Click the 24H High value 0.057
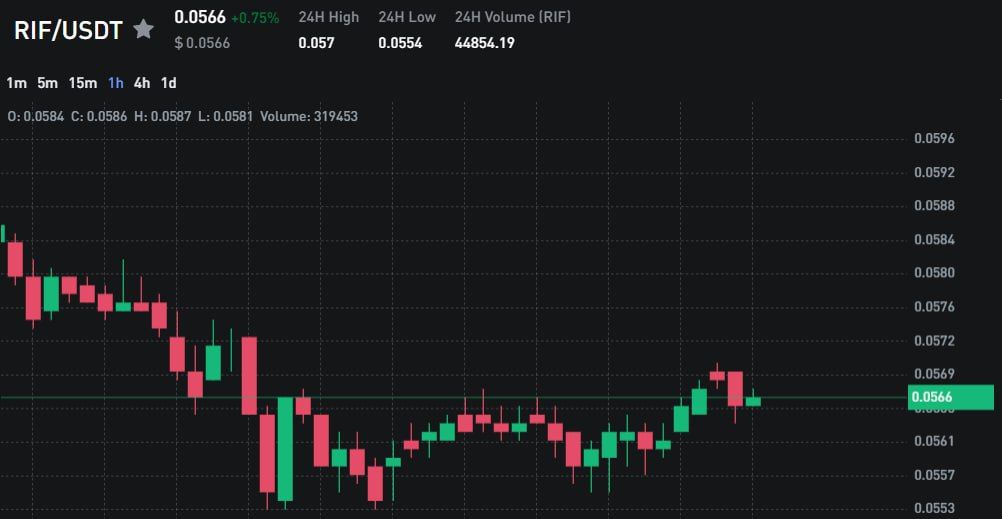 coord(316,43)
